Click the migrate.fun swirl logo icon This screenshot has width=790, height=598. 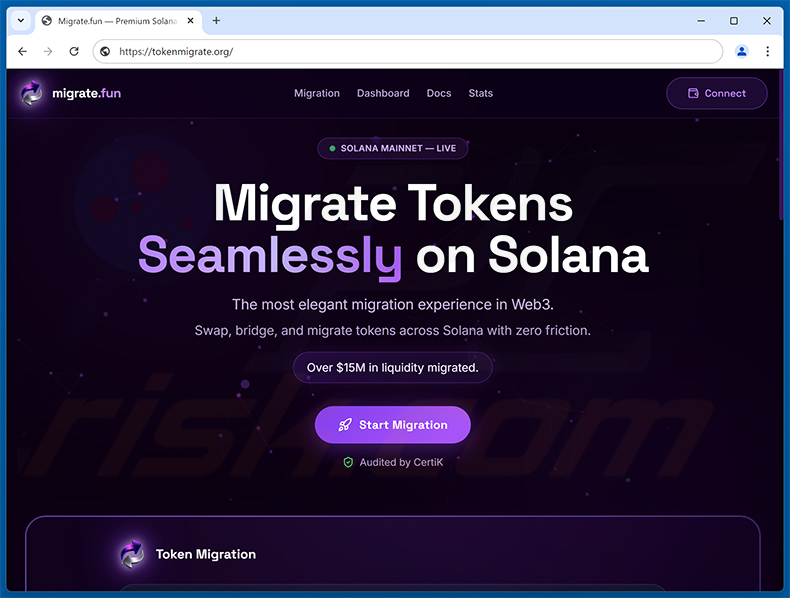pyautogui.click(x=32, y=93)
